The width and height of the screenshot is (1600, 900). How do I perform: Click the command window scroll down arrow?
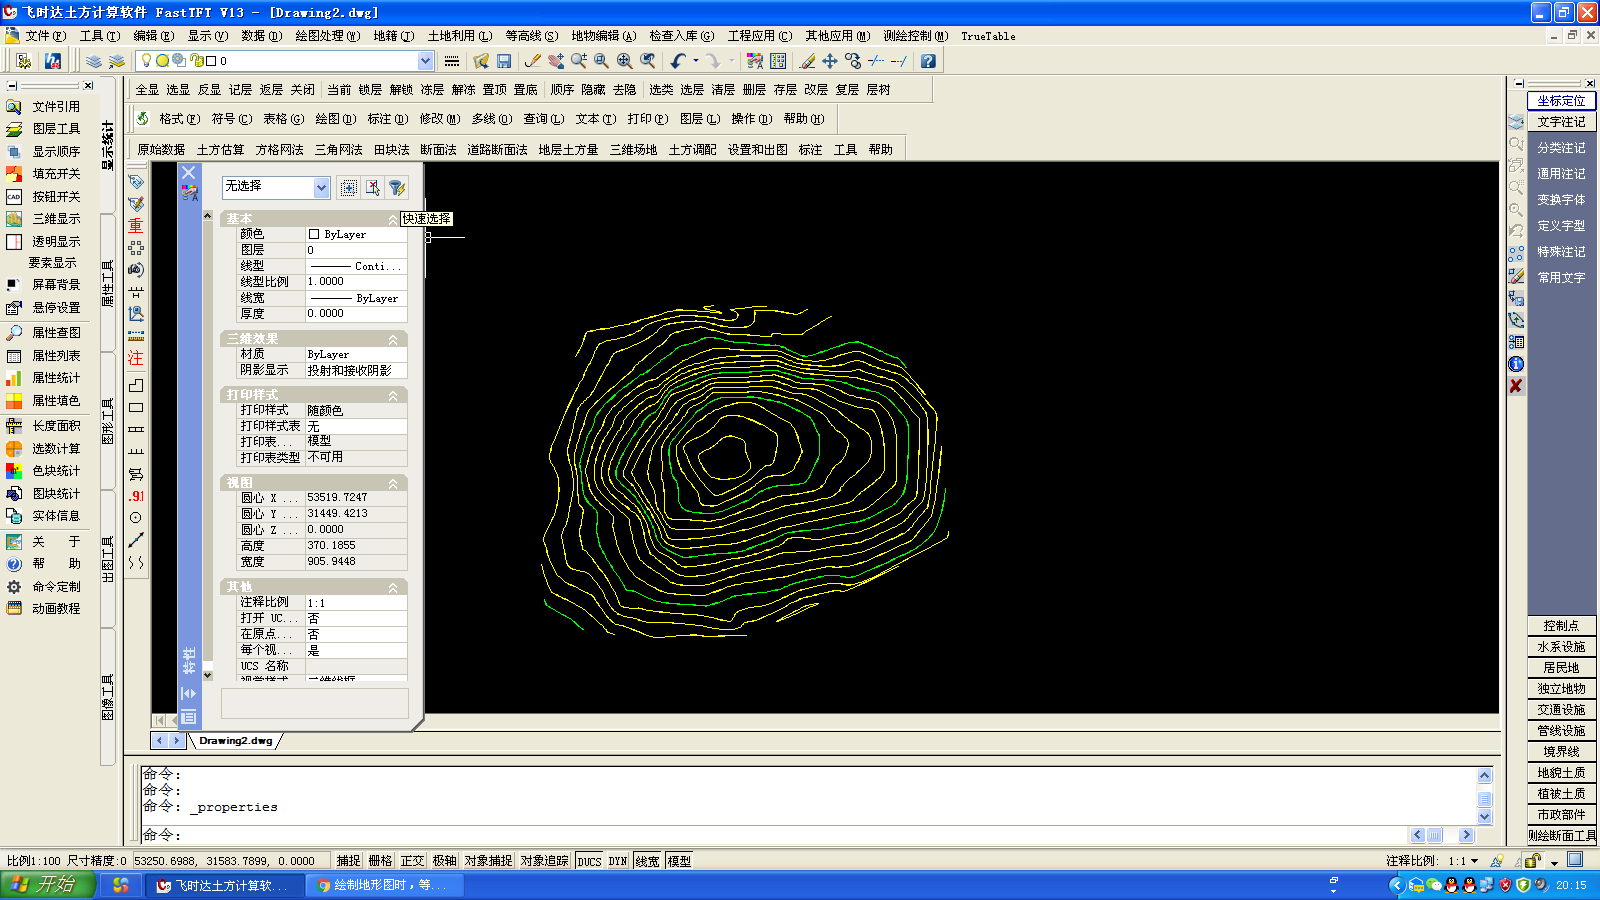[1485, 817]
